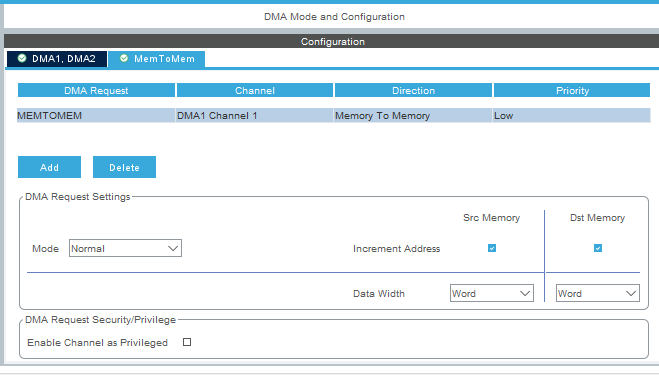Click the Low priority cell
Image resolution: width=659 pixels, height=375 pixels.
coord(572,115)
